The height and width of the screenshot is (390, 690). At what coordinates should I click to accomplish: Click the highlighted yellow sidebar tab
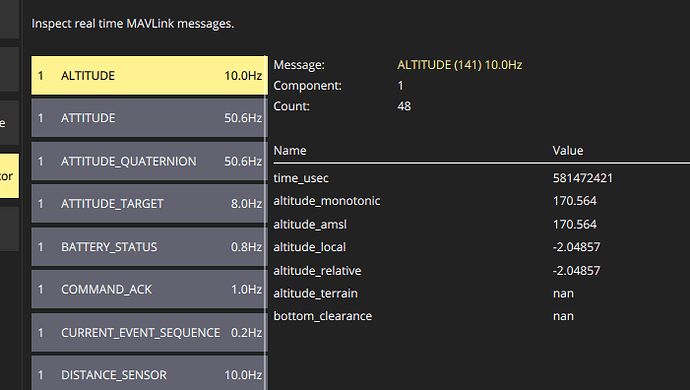[9, 176]
